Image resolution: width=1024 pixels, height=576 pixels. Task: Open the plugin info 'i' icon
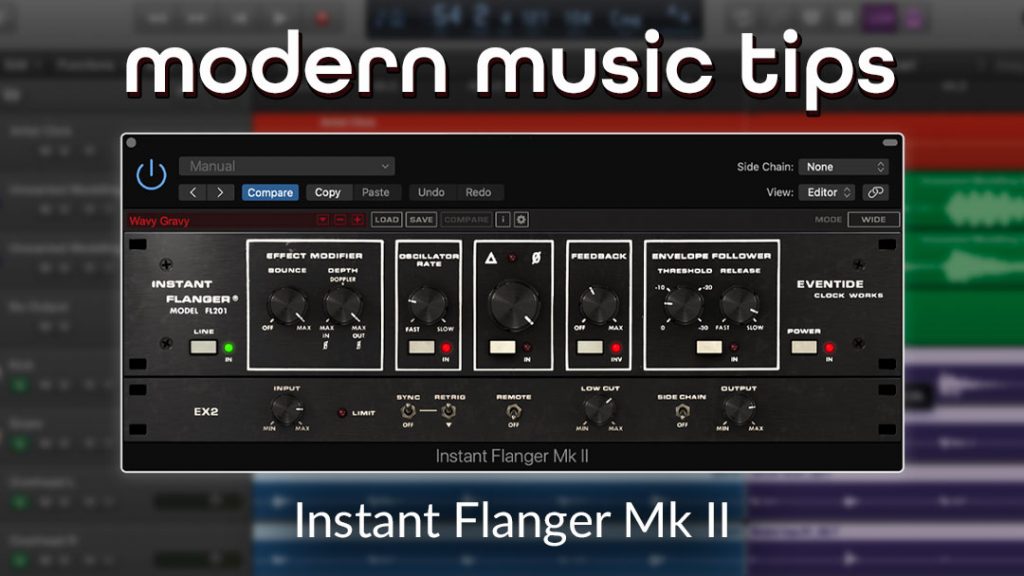tap(502, 220)
